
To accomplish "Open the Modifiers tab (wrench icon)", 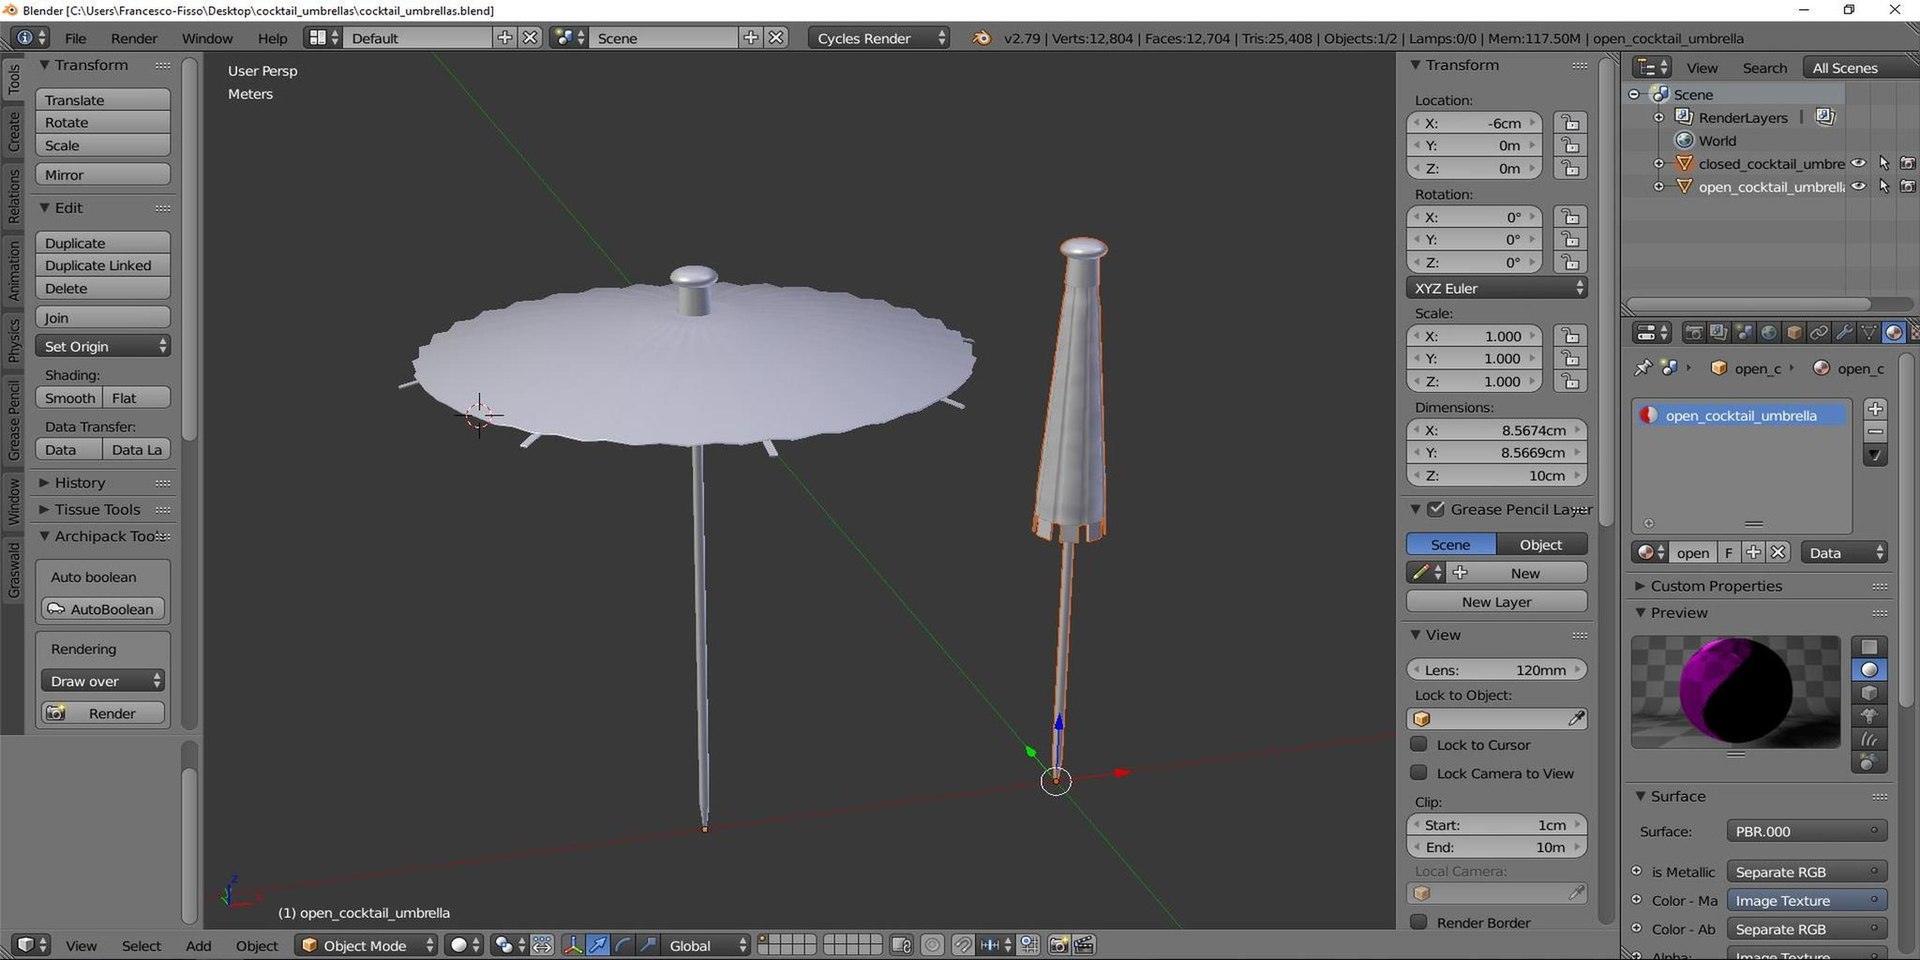I will pos(1844,333).
